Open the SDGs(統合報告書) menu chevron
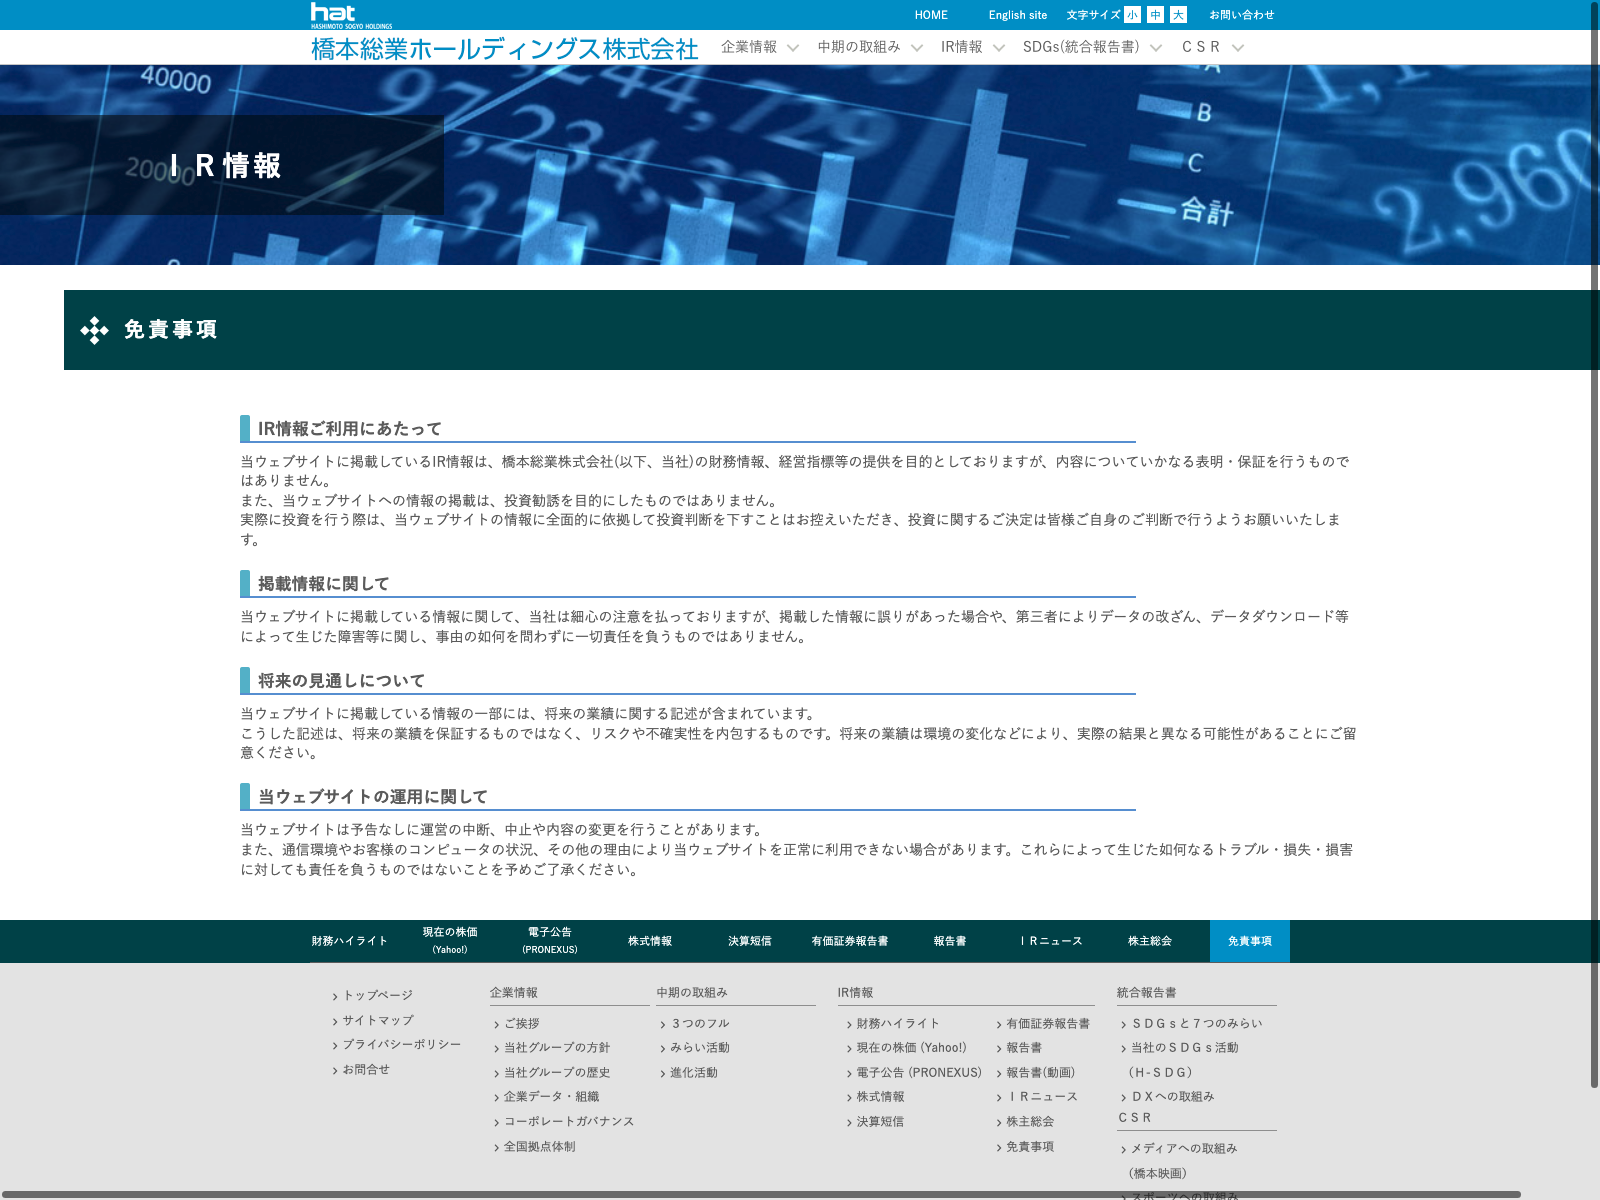1600x1200 pixels. (1156, 48)
